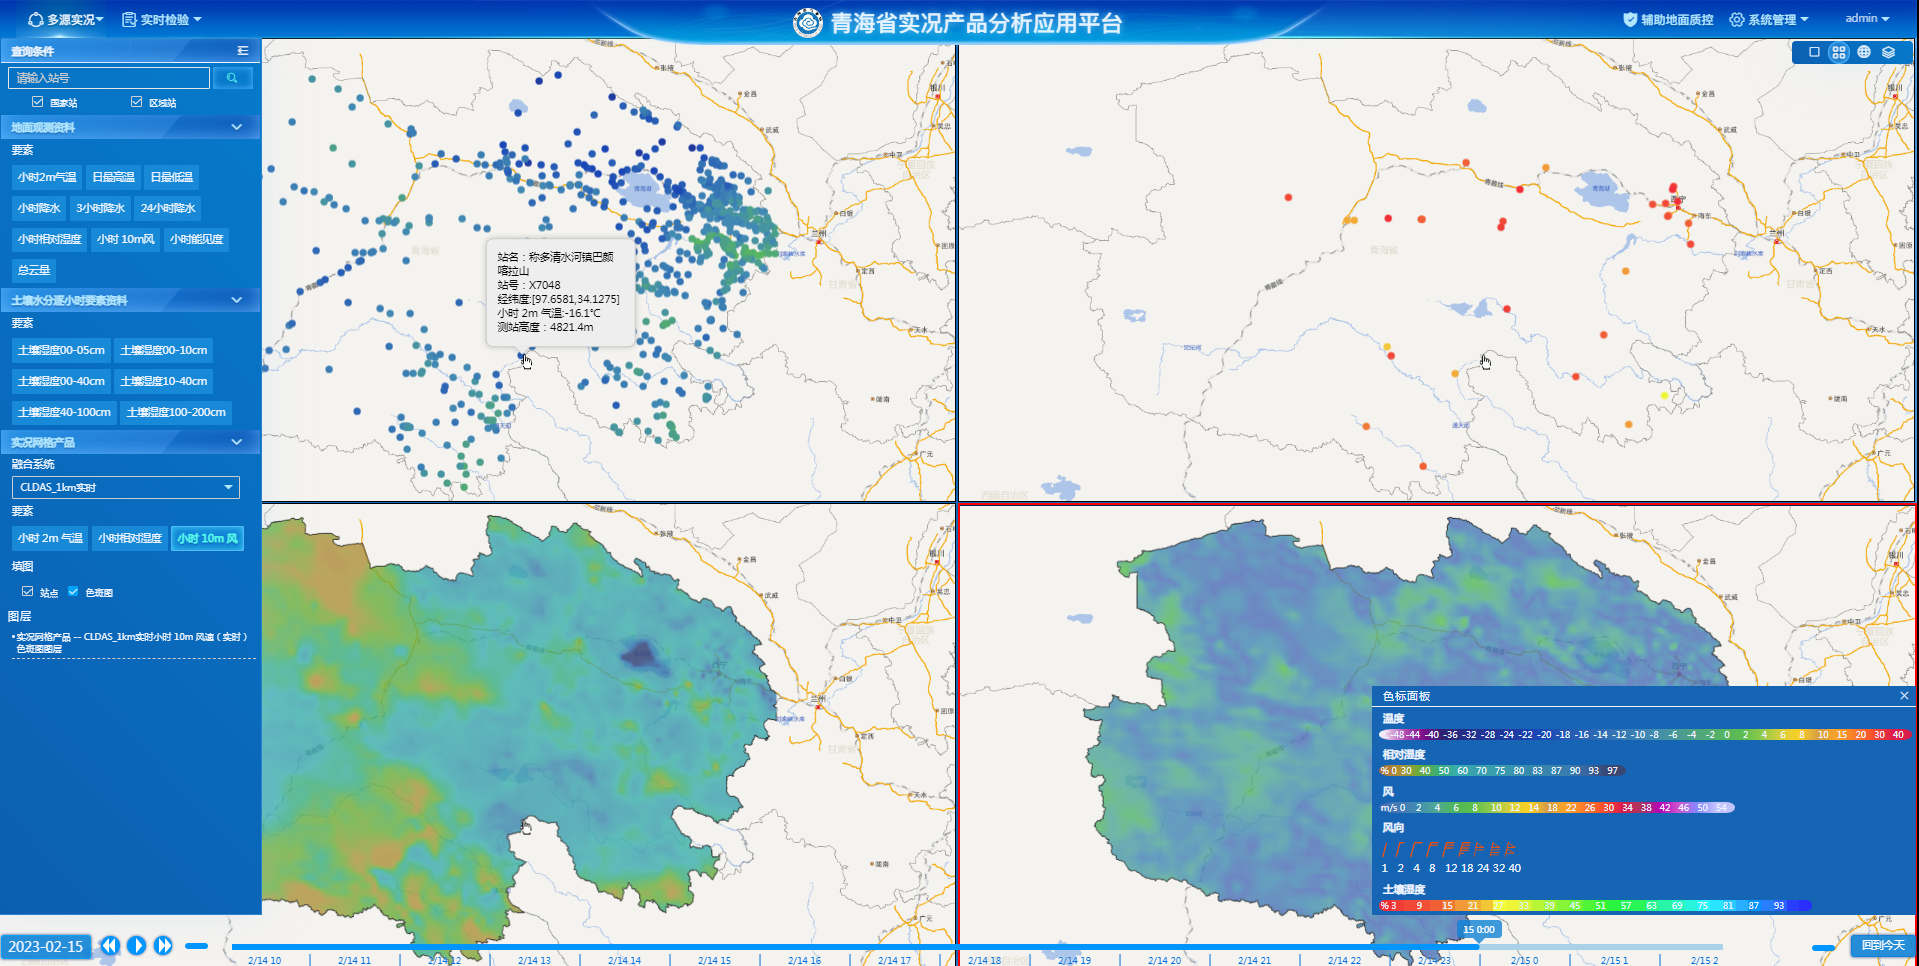This screenshot has height=966, width=1919.
Task: Select 小时 10m风 under ground observation
Action: coord(126,239)
